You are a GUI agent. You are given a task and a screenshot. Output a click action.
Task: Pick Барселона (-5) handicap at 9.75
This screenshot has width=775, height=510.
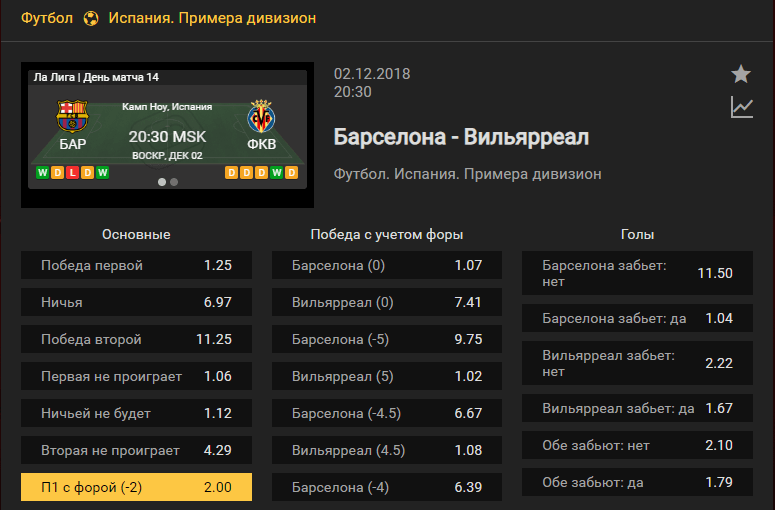click(x=387, y=340)
